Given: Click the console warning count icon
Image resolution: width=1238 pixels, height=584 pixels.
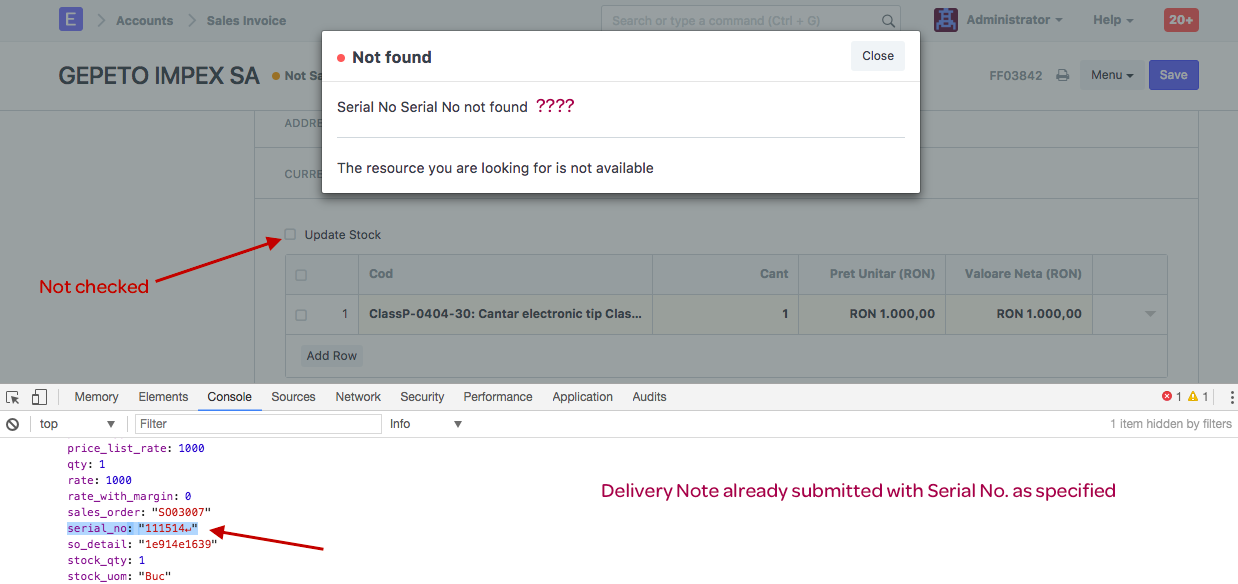Looking at the screenshot, I should 1193,397.
